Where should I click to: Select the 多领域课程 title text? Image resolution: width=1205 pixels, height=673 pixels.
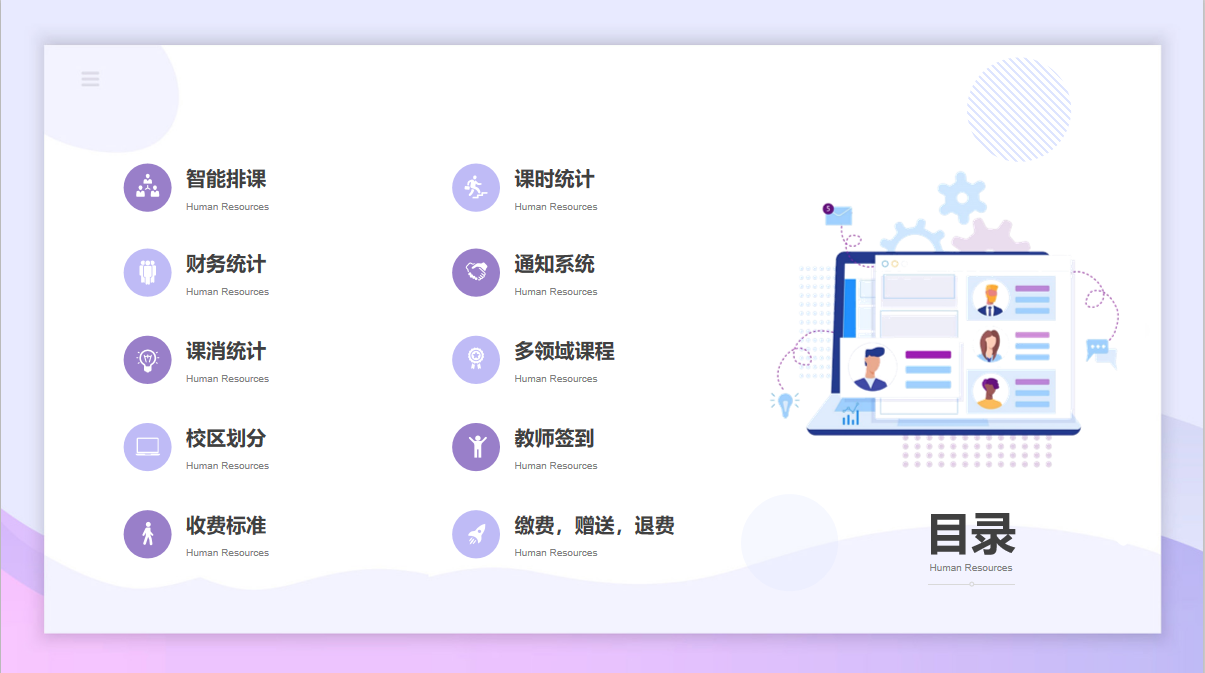(x=564, y=352)
